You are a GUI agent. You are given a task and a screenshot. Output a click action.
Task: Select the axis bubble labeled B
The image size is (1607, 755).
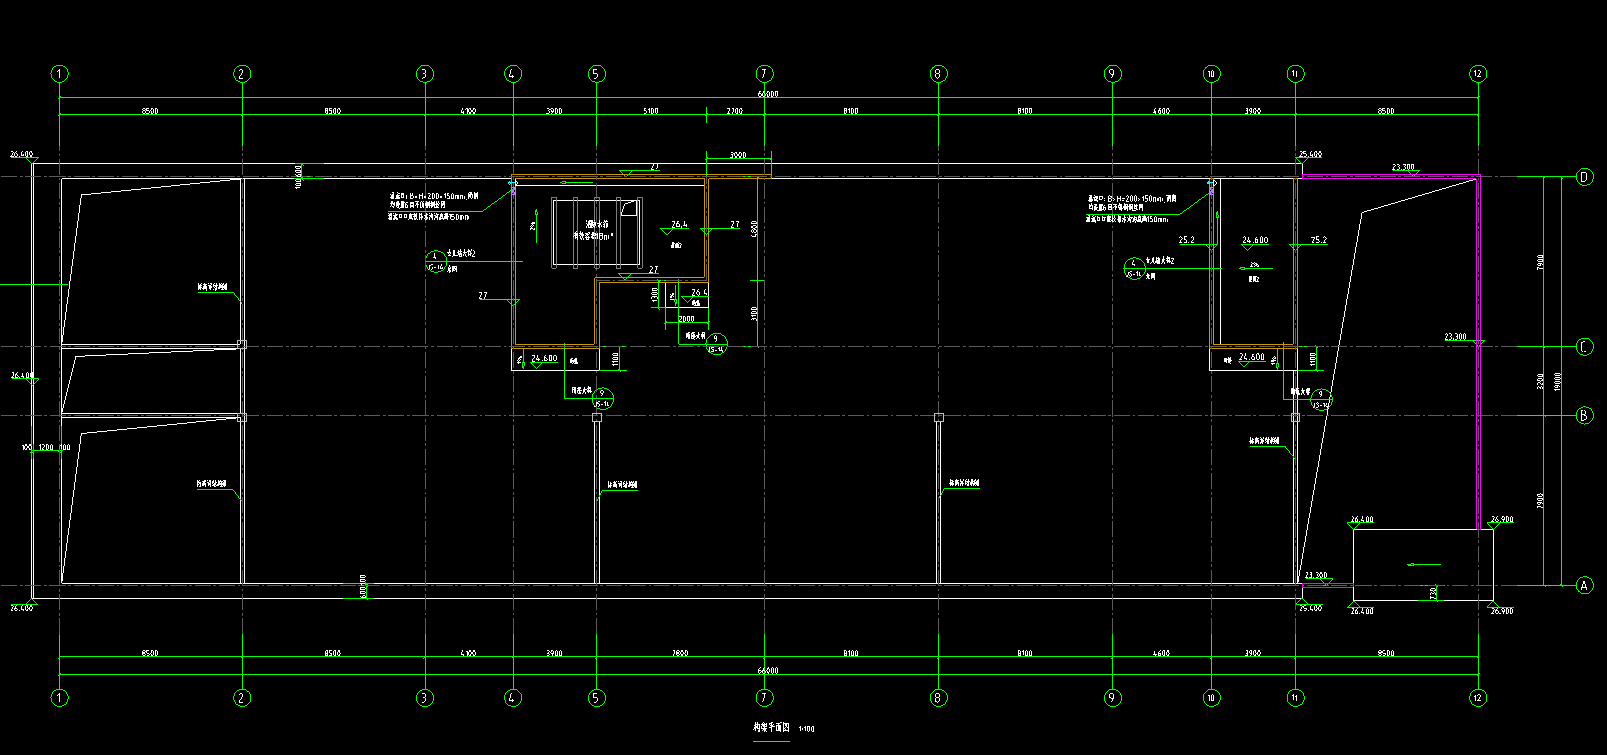click(1585, 415)
